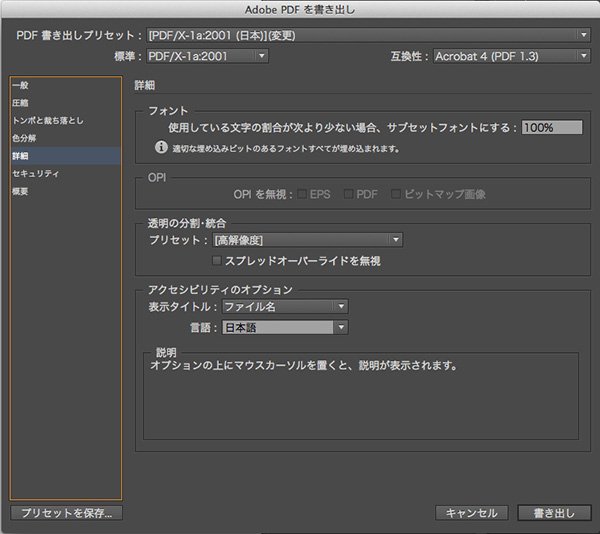
Task: Click the プリセットを保存 button
Action: (x=67, y=513)
